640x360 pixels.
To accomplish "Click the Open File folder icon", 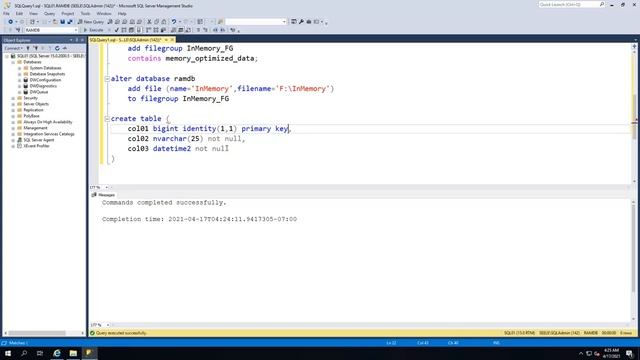I will click(55, 22).
